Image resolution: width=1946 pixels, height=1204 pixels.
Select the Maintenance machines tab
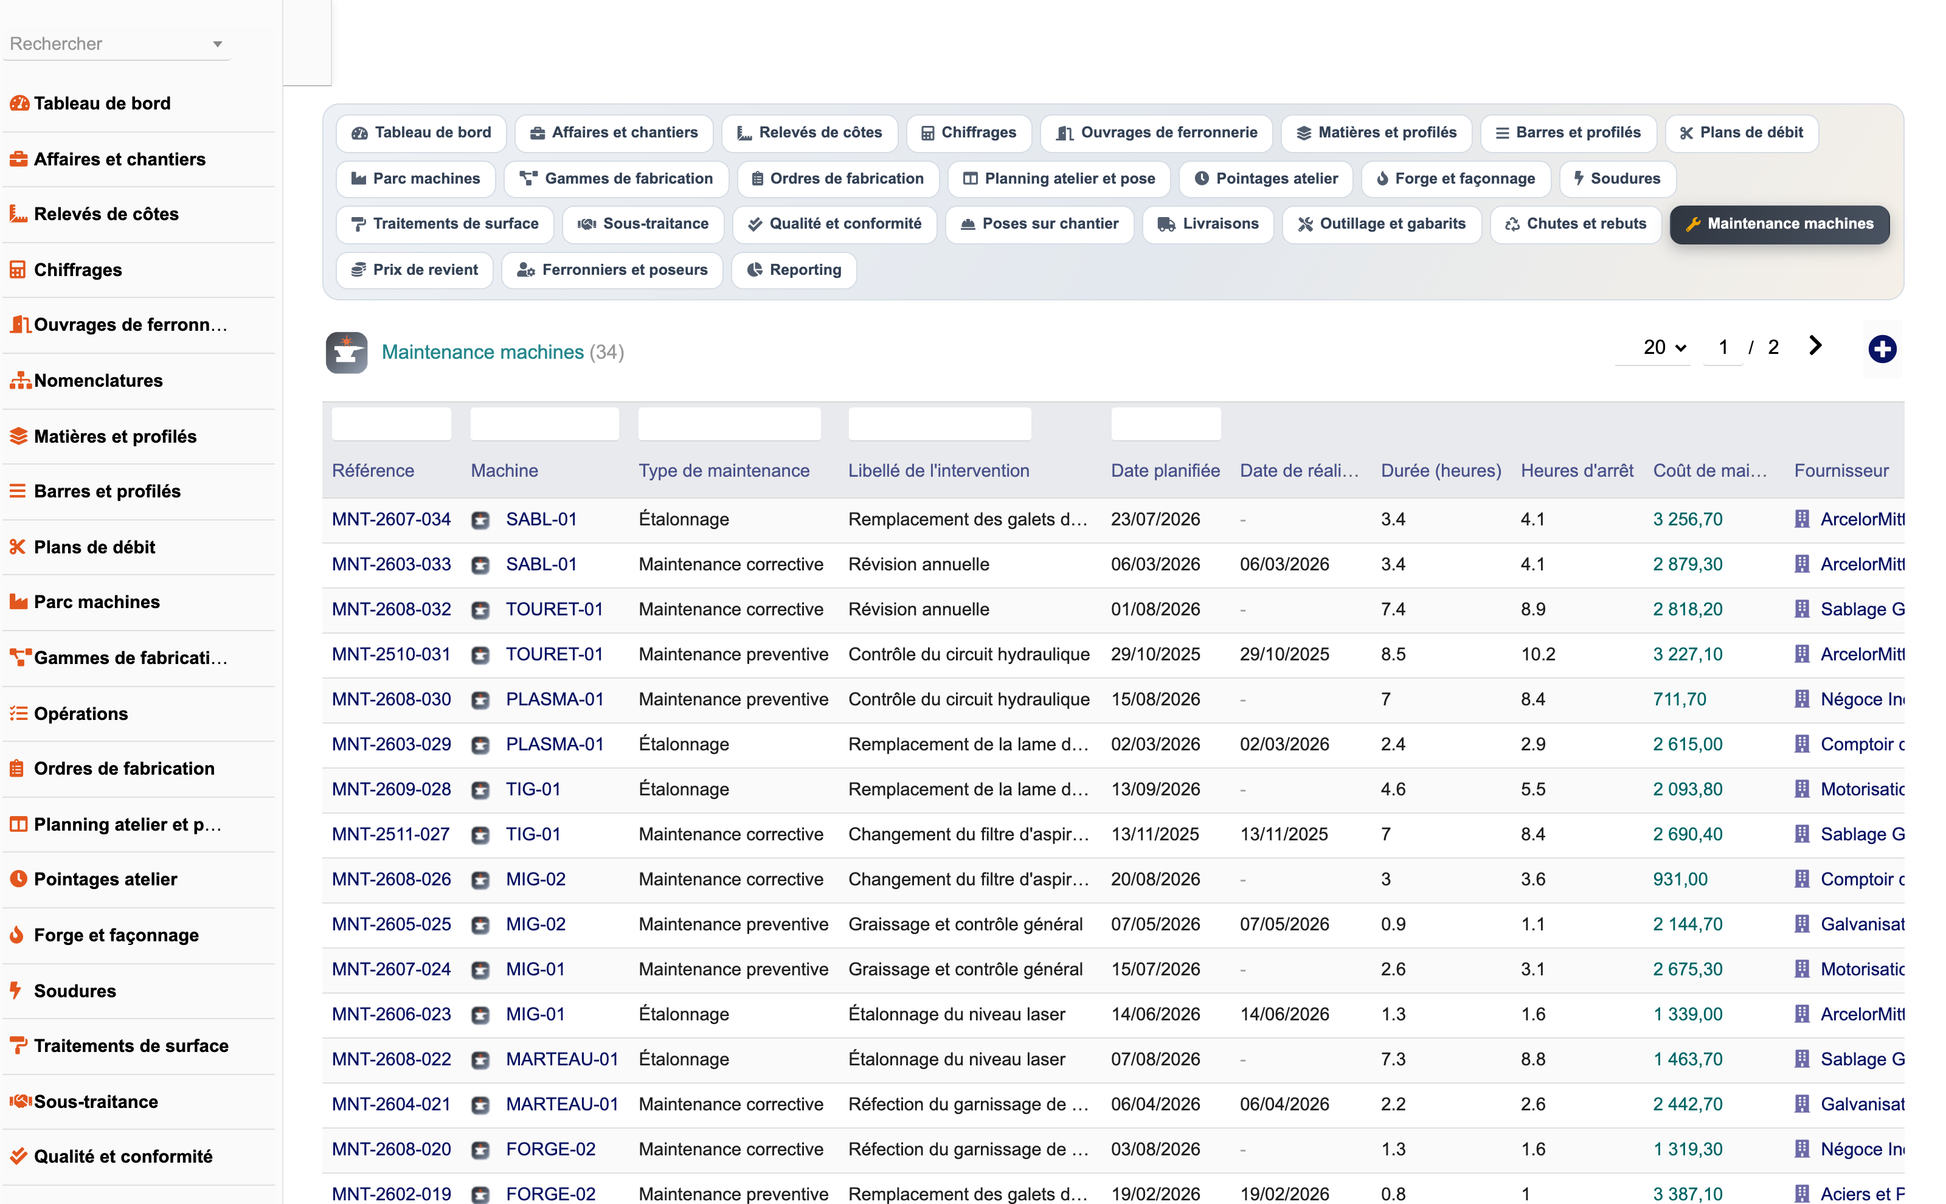[1779, 224]
